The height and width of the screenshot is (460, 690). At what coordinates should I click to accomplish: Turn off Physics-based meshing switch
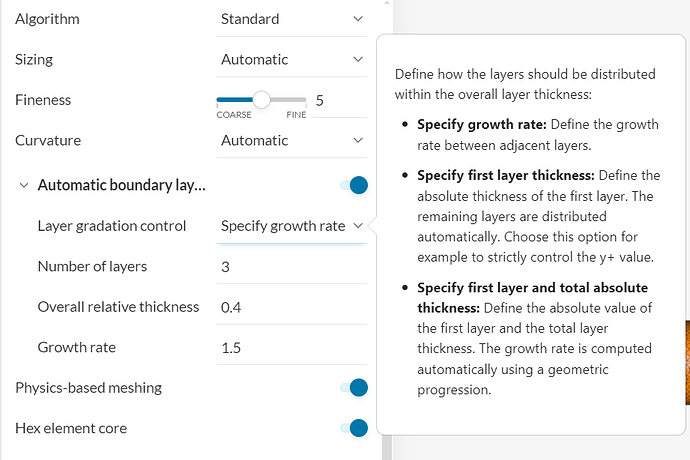354,388
